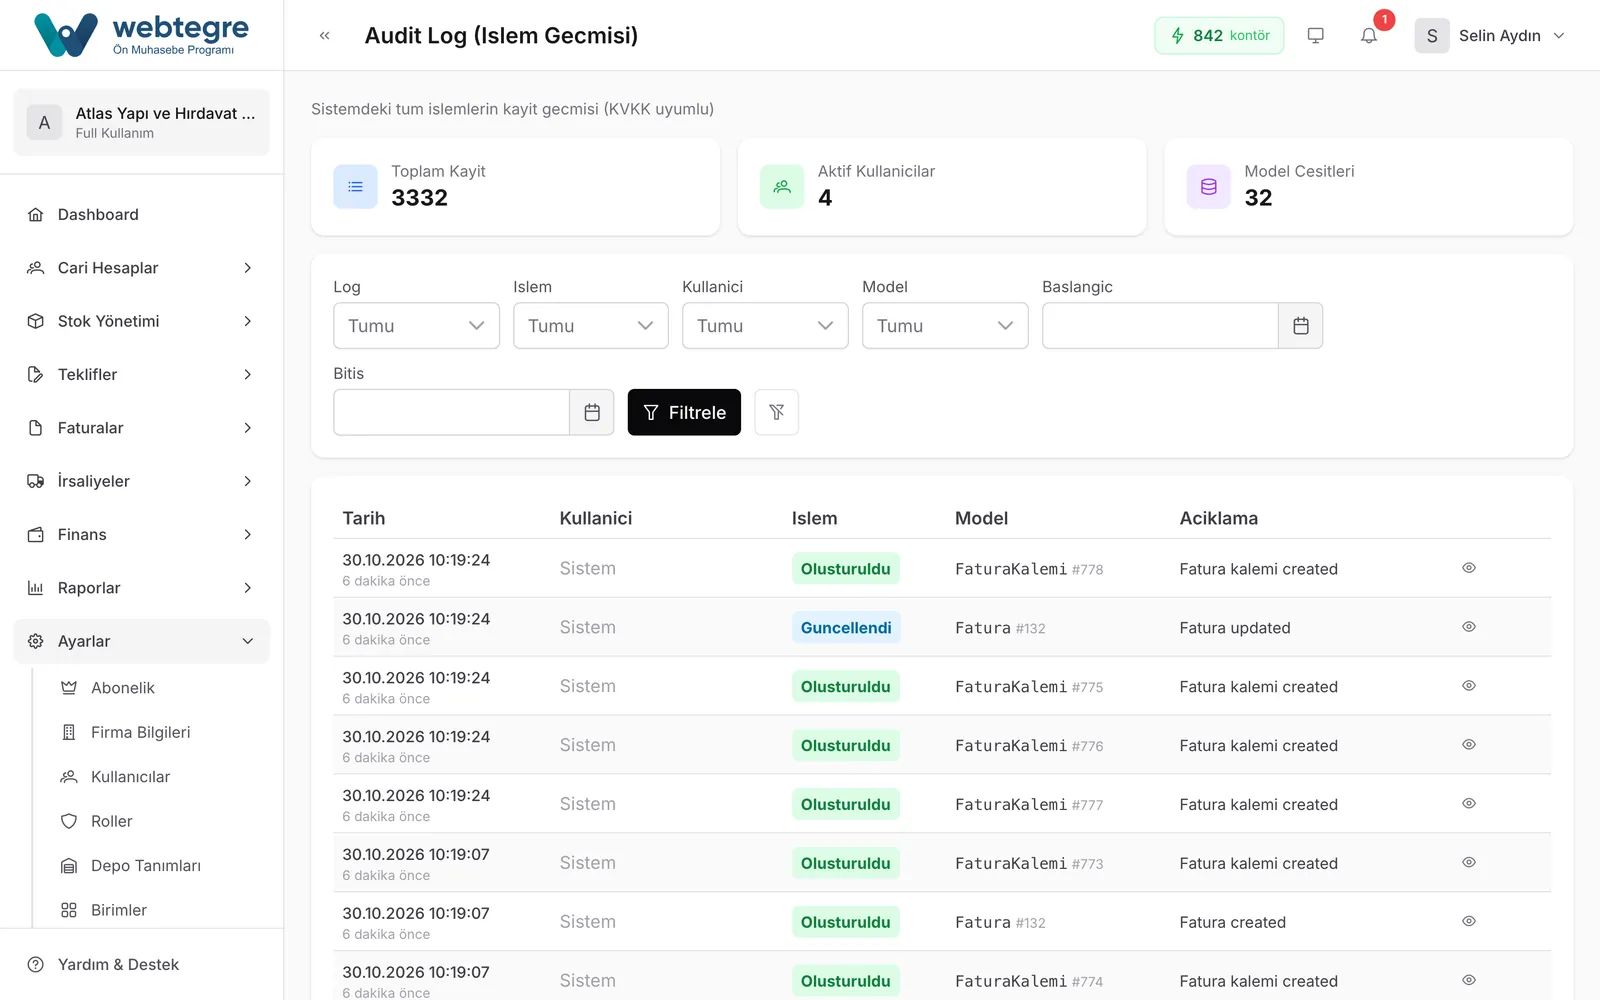The height and width of the screenshot is (1000, 1600).
Task: Go to Dashboard
Action: (141, 214)
